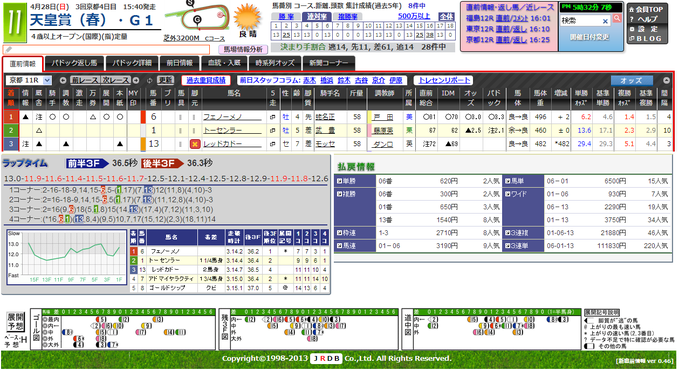
Task: Click the refresh arrows icon beside 更新
Action: (x=150, y=81)
